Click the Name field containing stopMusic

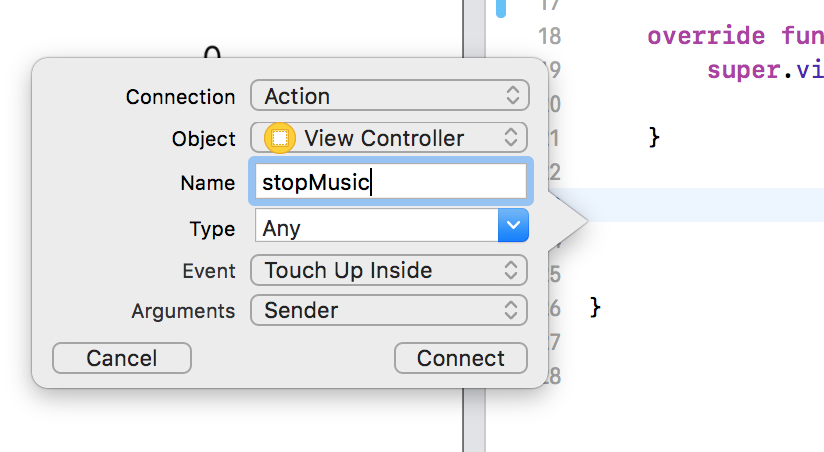point(390,181)
